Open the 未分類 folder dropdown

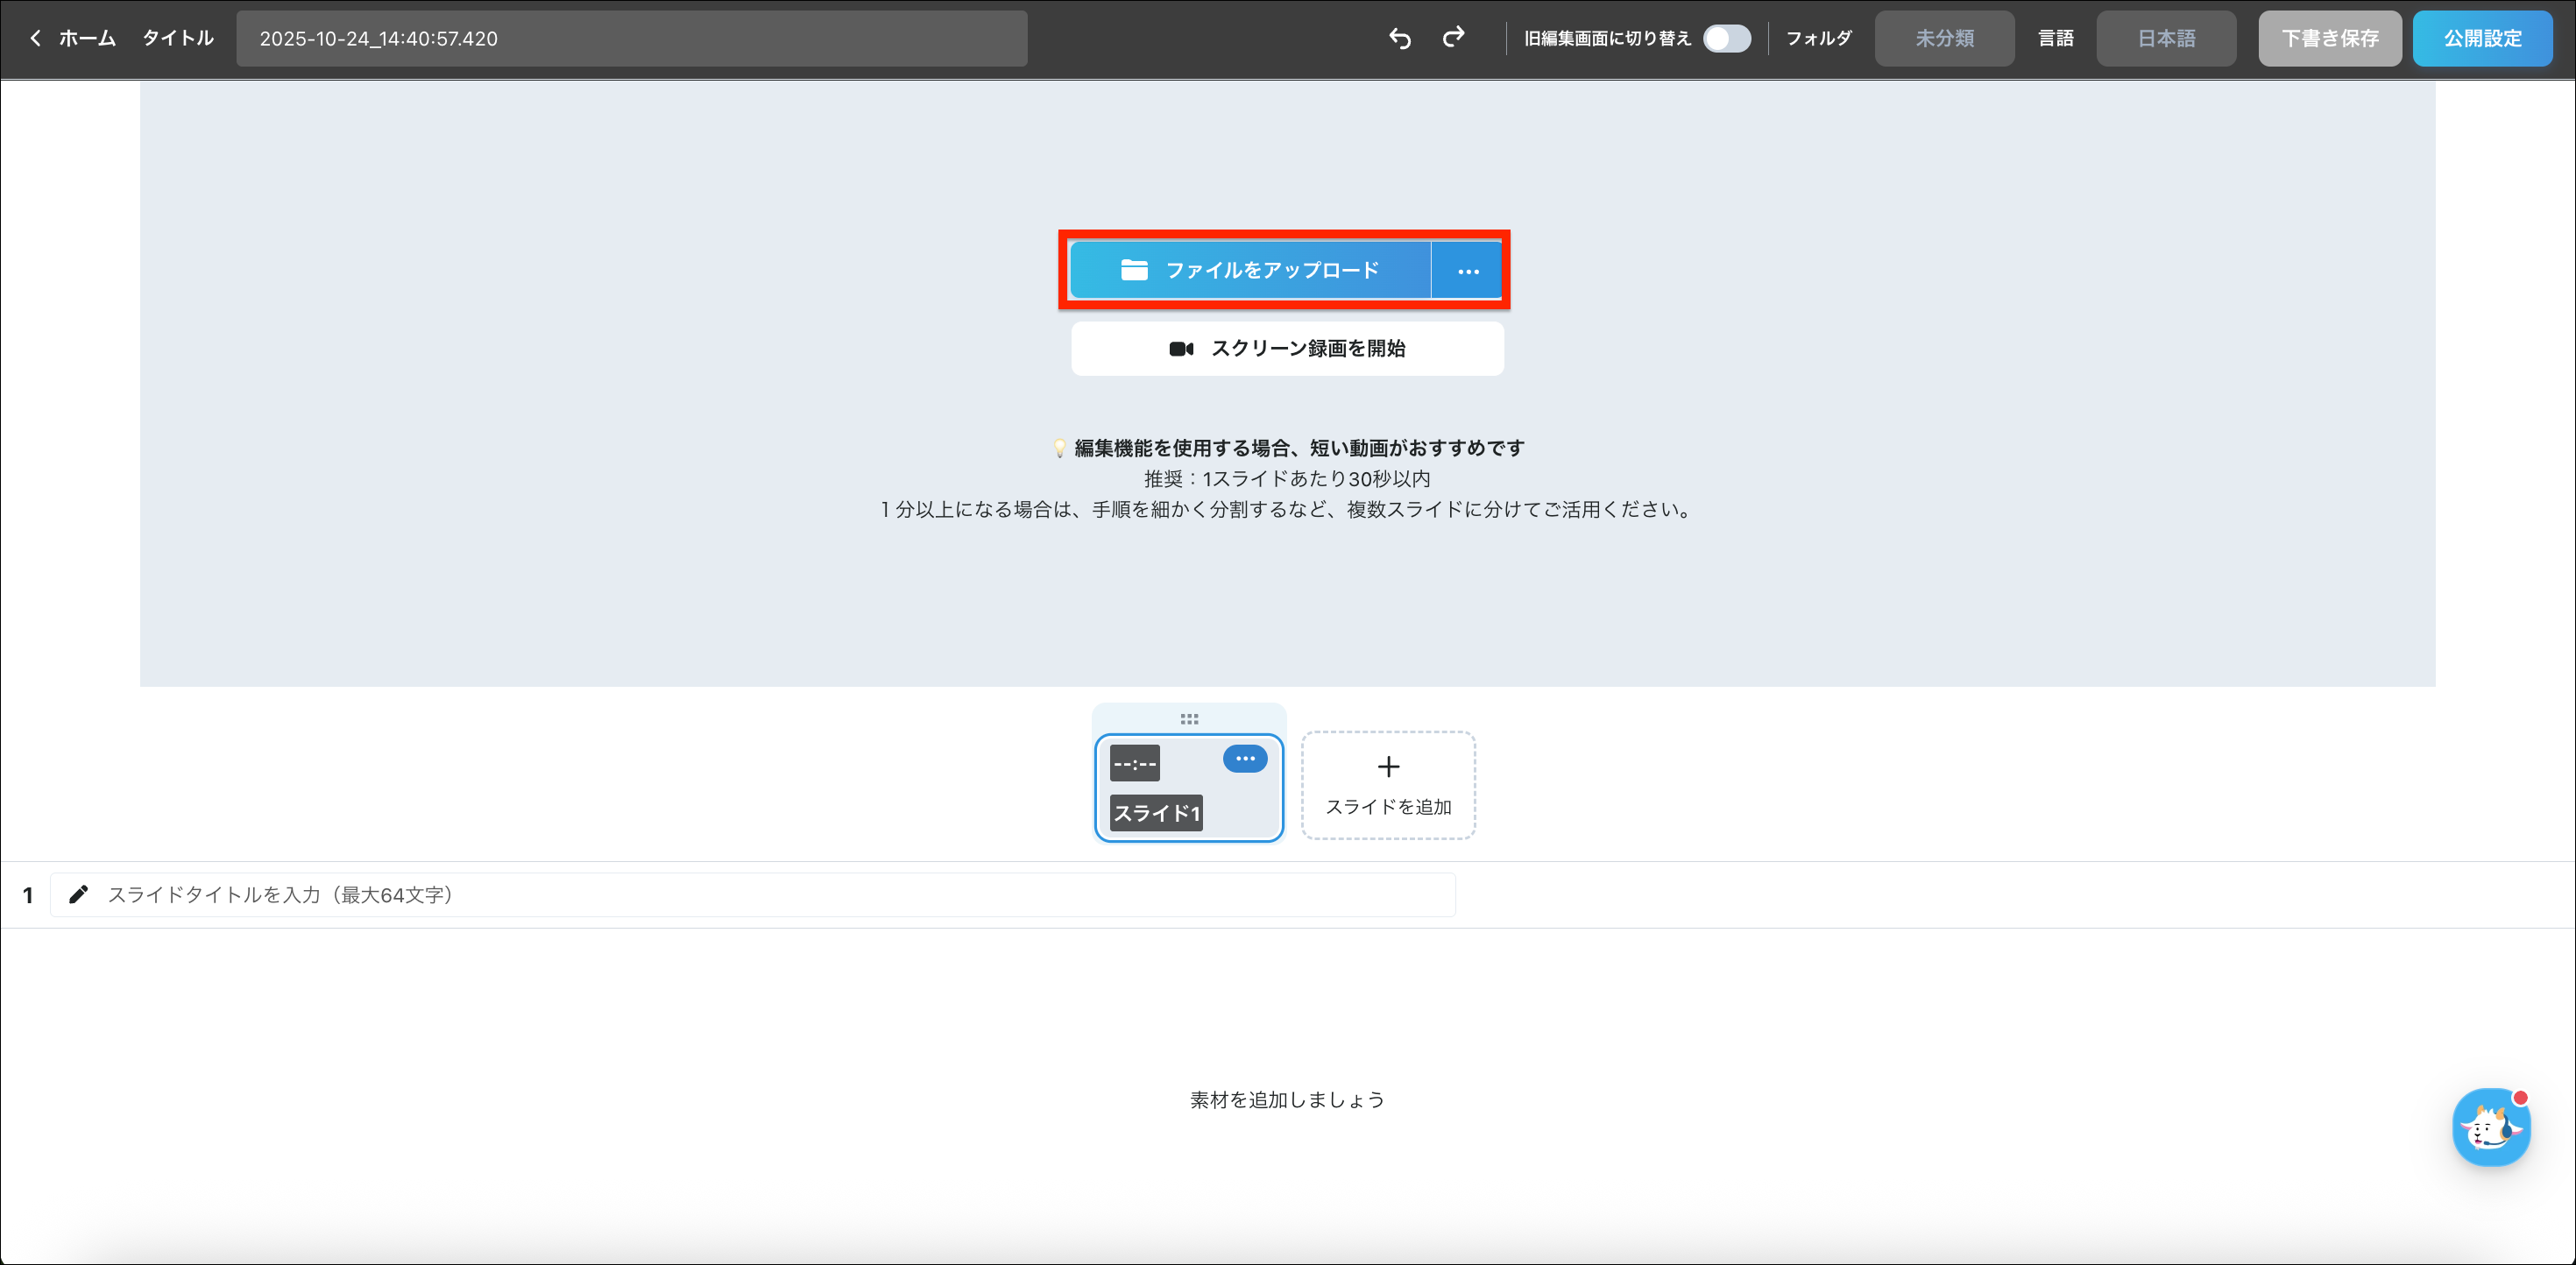[x=1943, y=39]
